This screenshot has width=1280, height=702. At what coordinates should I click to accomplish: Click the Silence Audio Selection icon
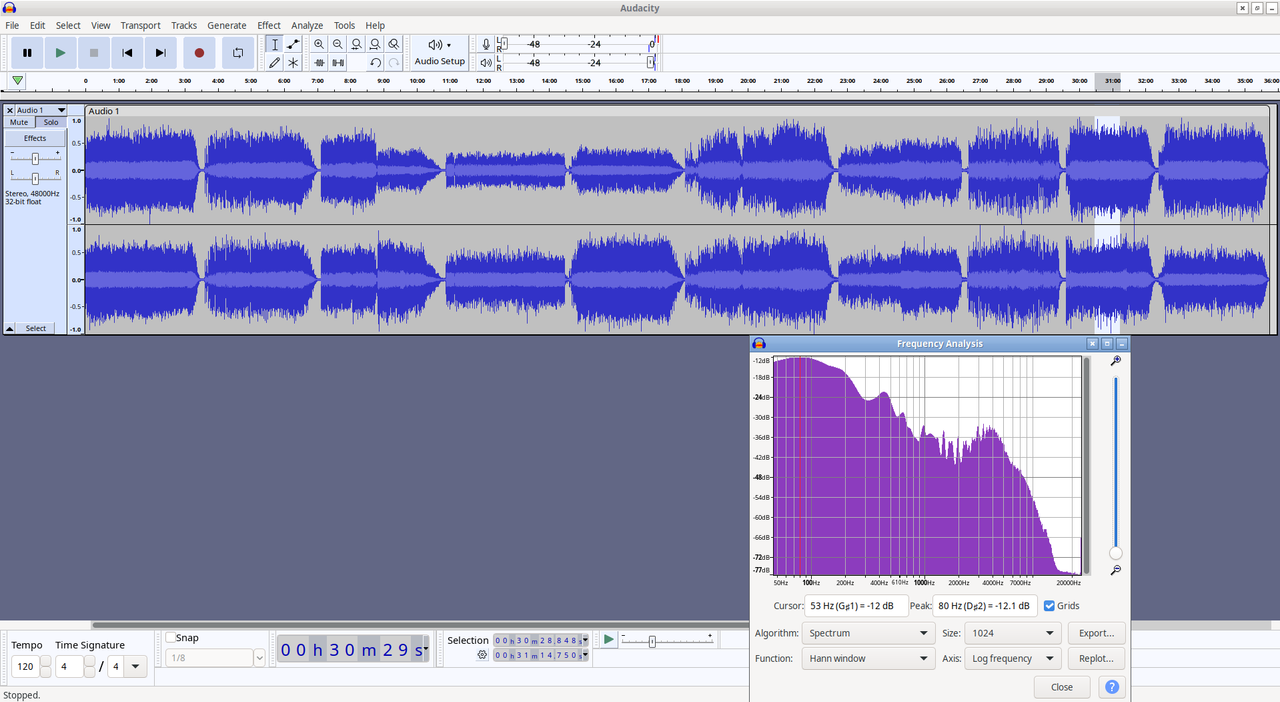[338, 62]
